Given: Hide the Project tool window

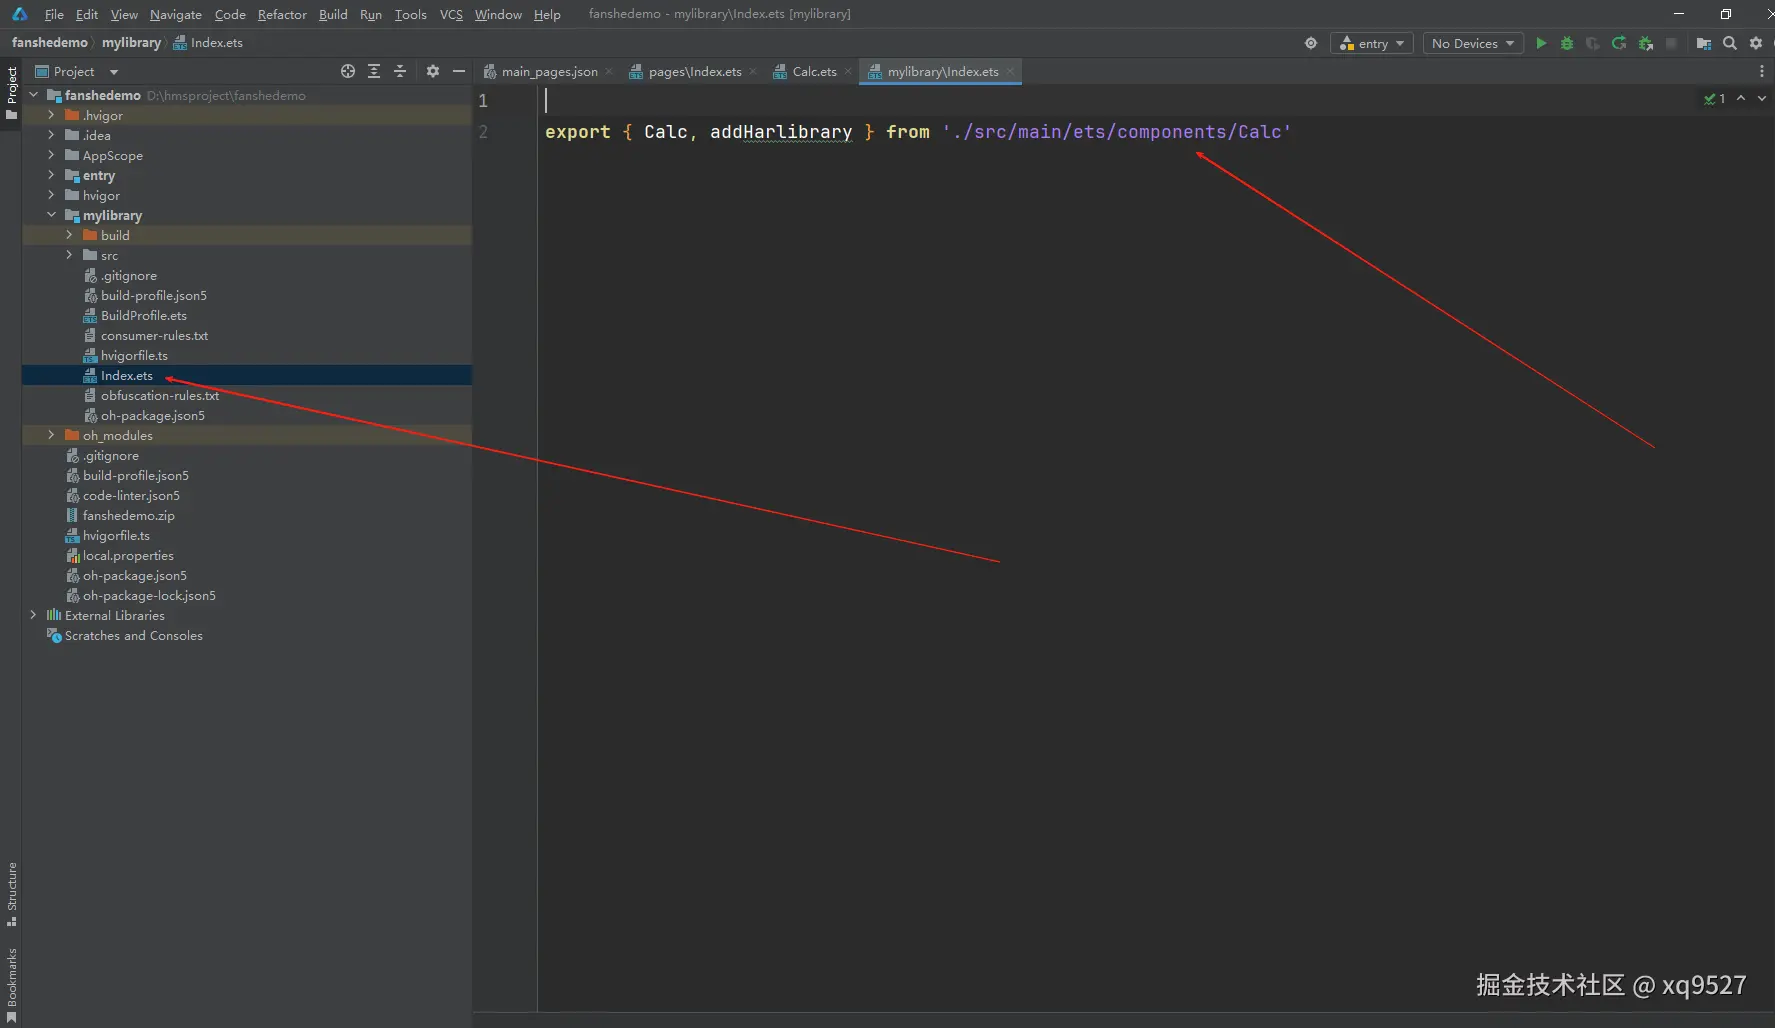Looking at the screenshot, I should 459,71.
